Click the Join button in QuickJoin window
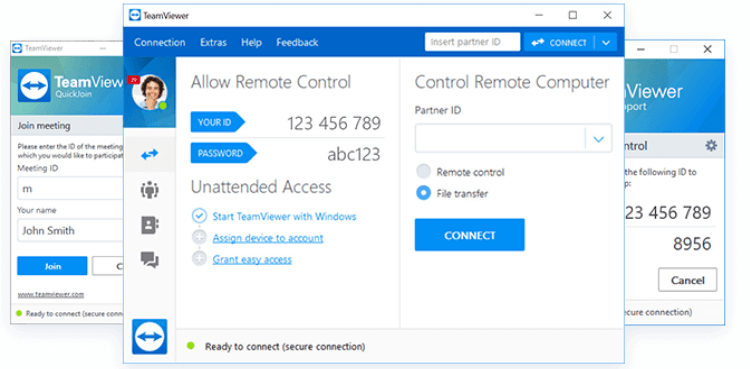This screenshot has height=369, width=750. coord(52,266)
